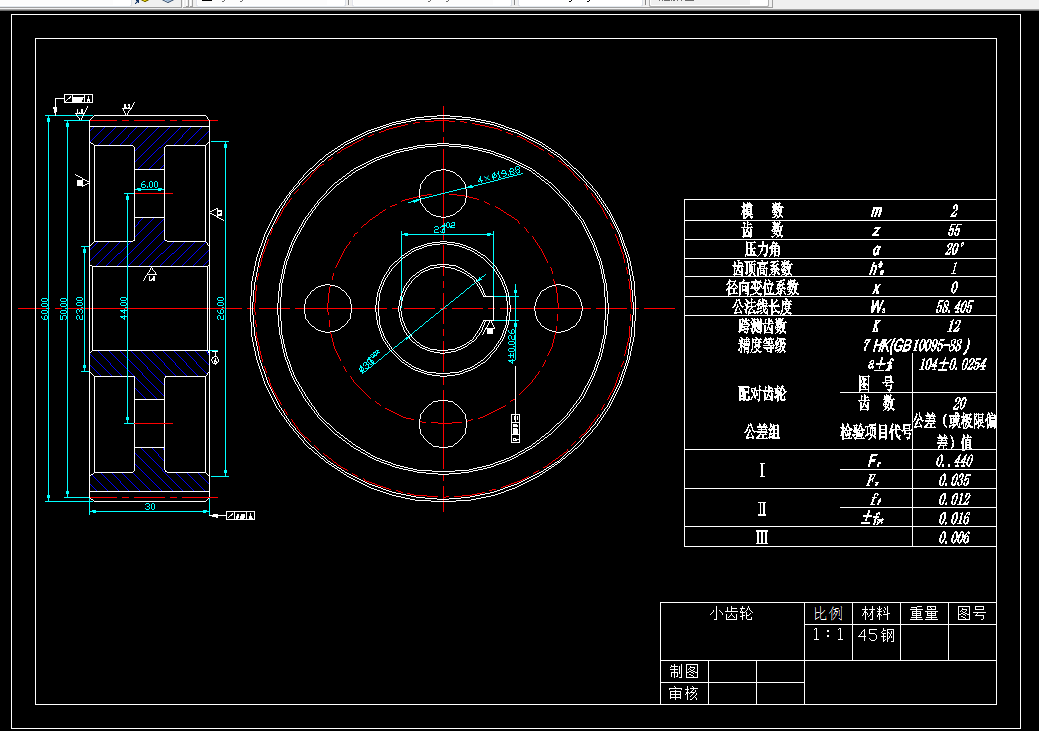This screenshot has height=731, width=1039.
Task: Select the 跨测齿数 label
Action: tap(762, 326)
